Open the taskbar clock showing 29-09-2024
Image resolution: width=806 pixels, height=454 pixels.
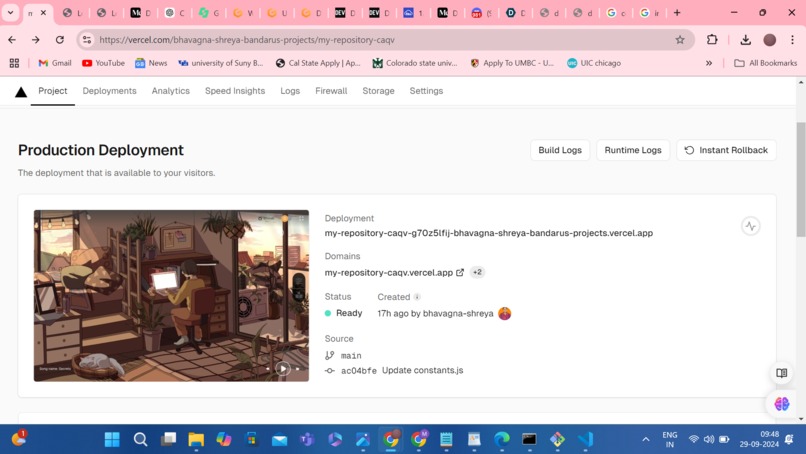[x=760, y=439]
